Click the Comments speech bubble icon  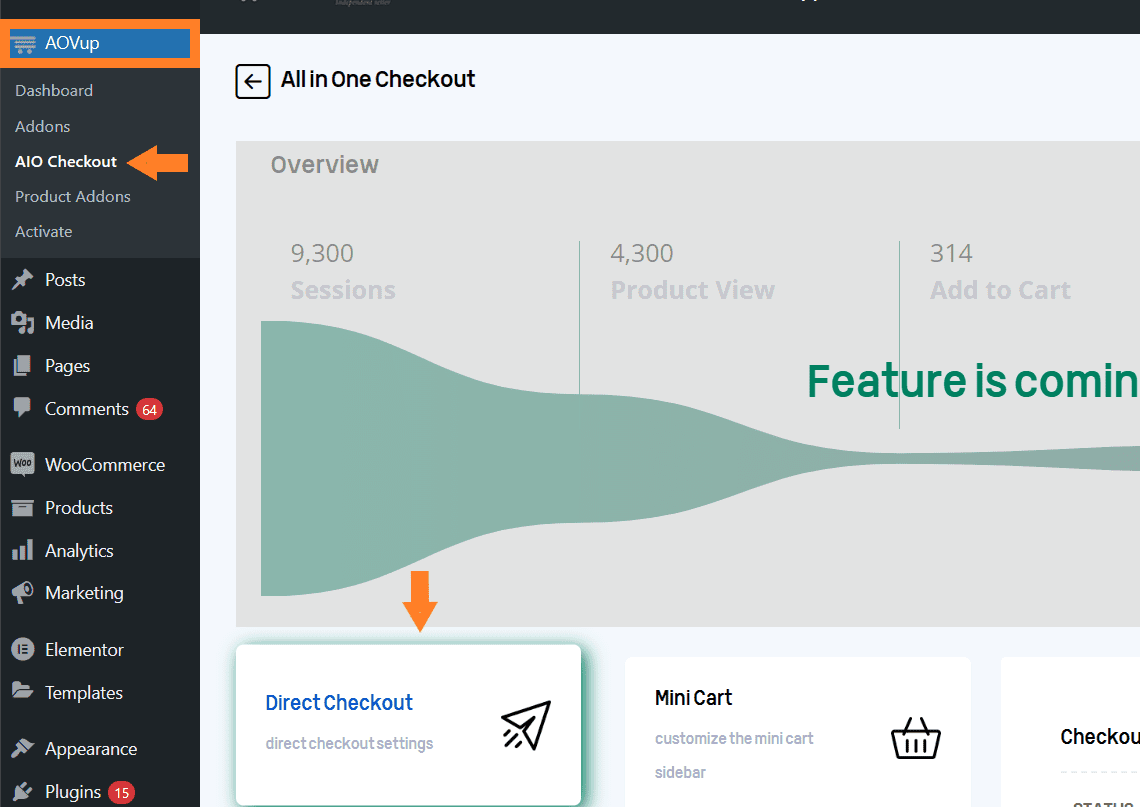point(23,407)
